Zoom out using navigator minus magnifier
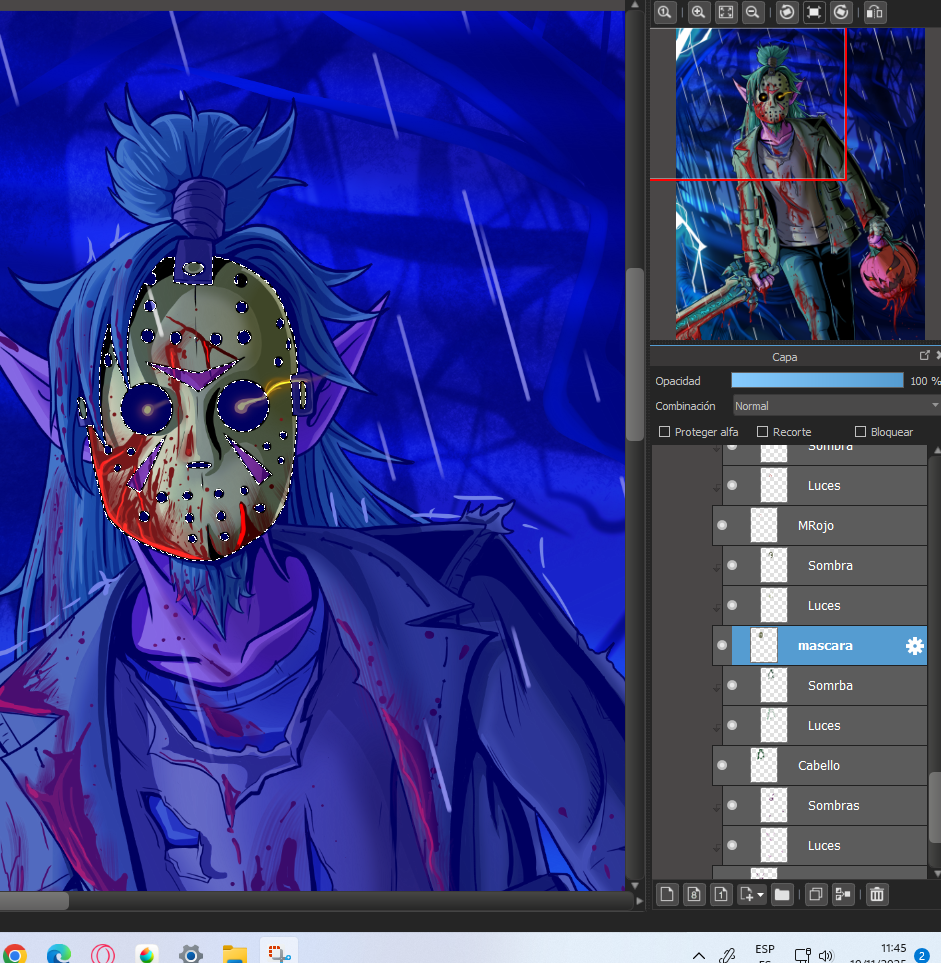The image size is (941, 963). pyautogui.click(x=753, y=12)
